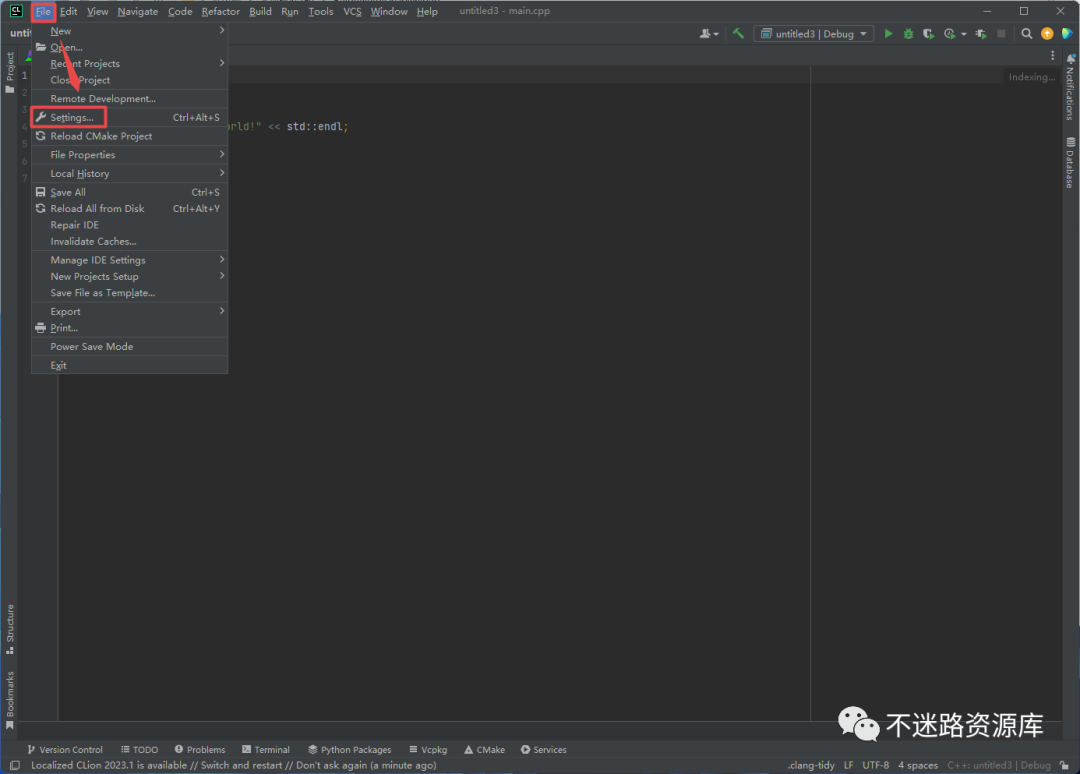The height and width of the screenshot is (774, 1080).
Task: Open the Edit menu
Action: click(x=68, y=11)
